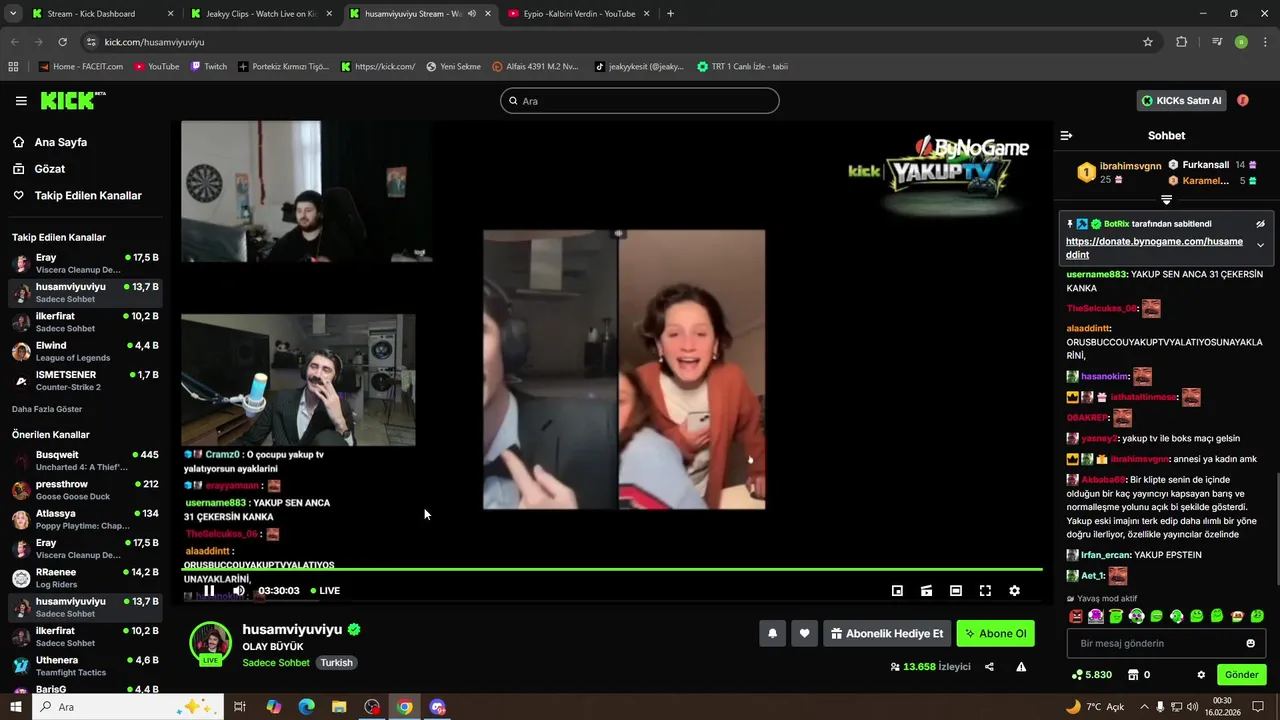Open a new browser tab
The image size is (1280, 720).
click(x=670, y=14)
